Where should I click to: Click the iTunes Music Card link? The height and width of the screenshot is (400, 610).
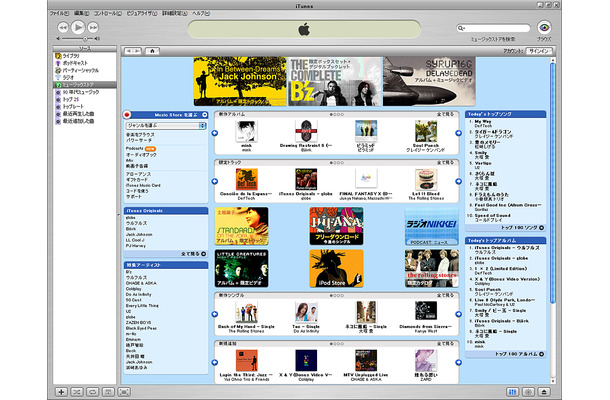pyautogui.click(x=143, y=186)
